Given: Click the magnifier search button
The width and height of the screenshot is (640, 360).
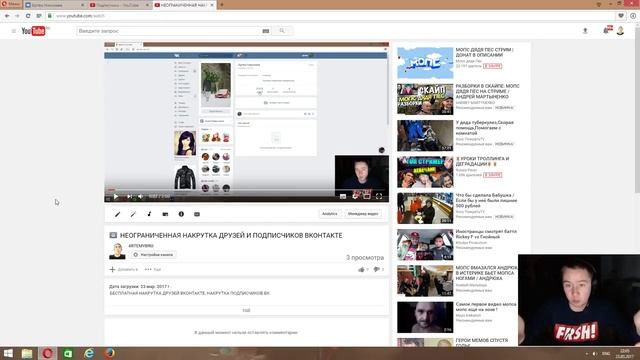Looking at the screenshot, I should click(282, 31).
